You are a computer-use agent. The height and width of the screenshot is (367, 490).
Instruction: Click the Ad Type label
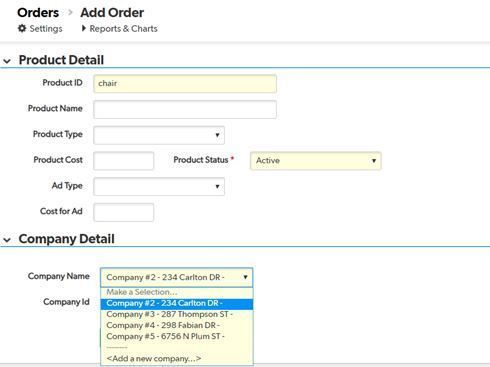[67, 186]
